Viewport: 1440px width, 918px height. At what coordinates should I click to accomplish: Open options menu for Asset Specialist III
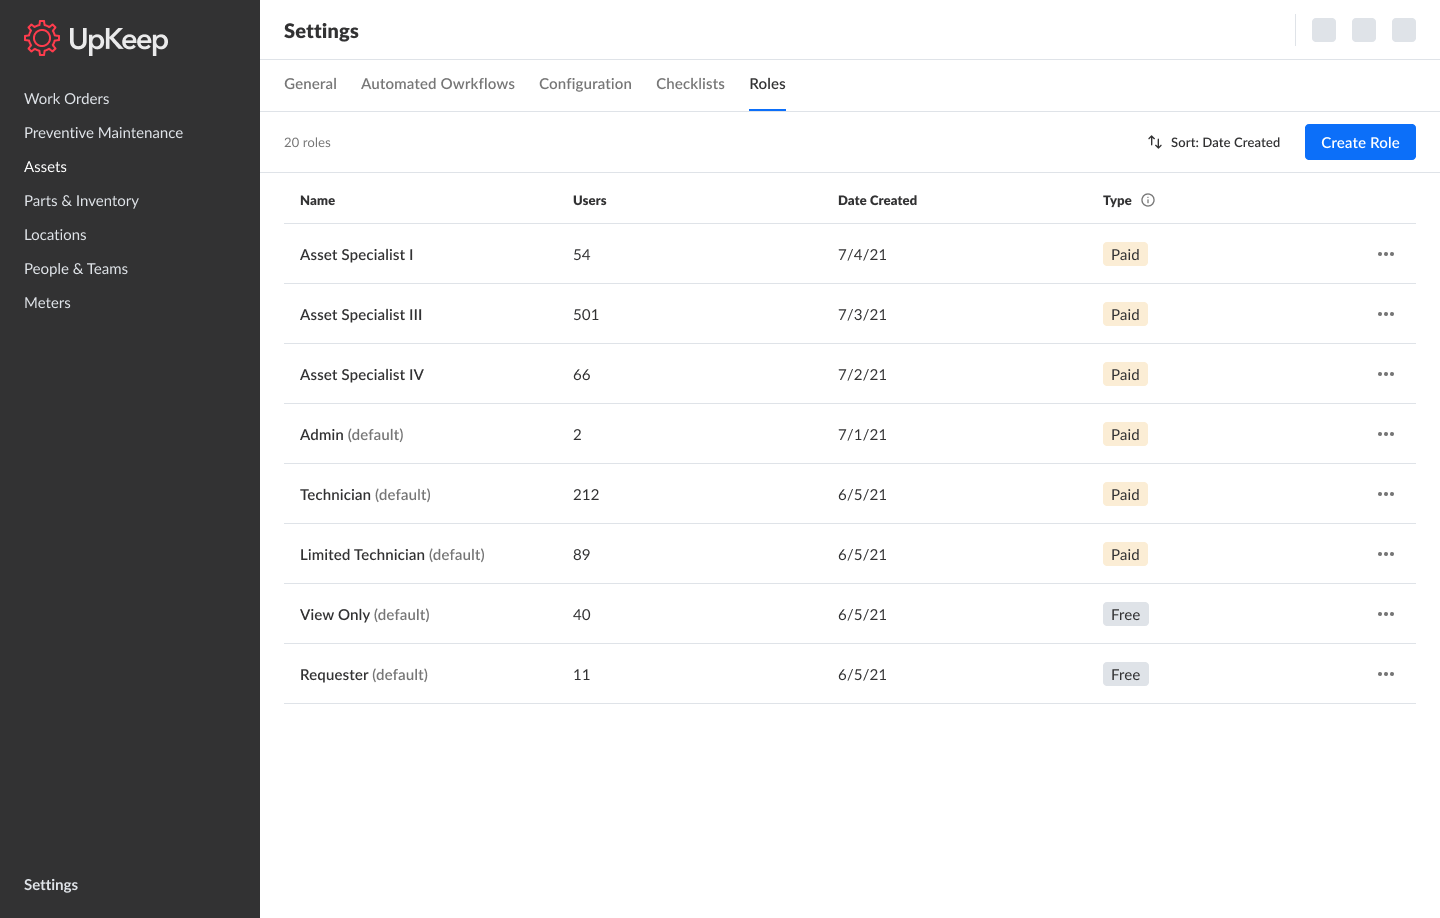[1386, 314]
